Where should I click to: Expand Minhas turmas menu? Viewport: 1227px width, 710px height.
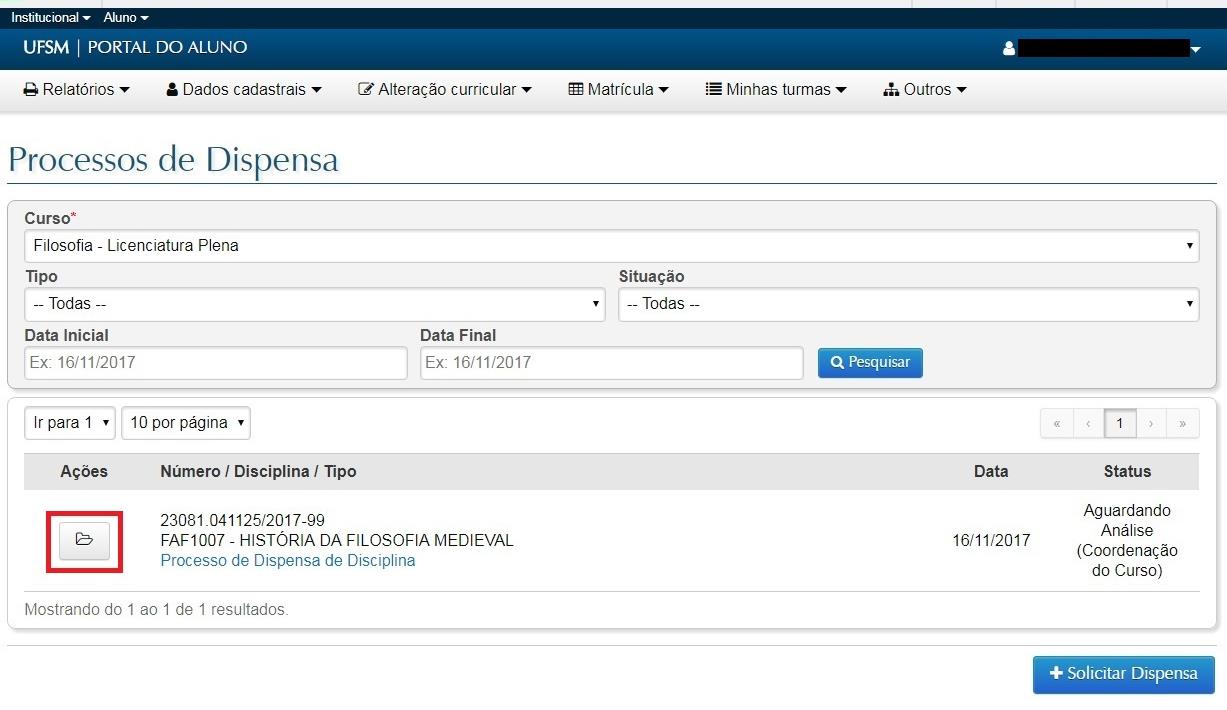pos(776,89)
